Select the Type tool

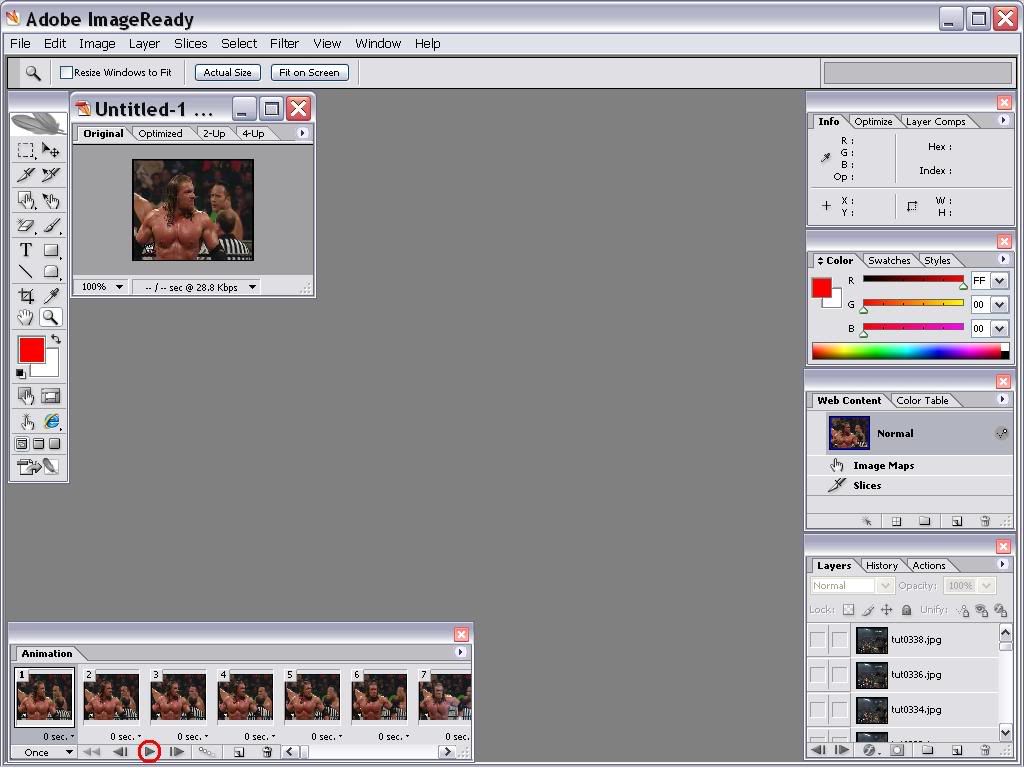click(26, 250)
